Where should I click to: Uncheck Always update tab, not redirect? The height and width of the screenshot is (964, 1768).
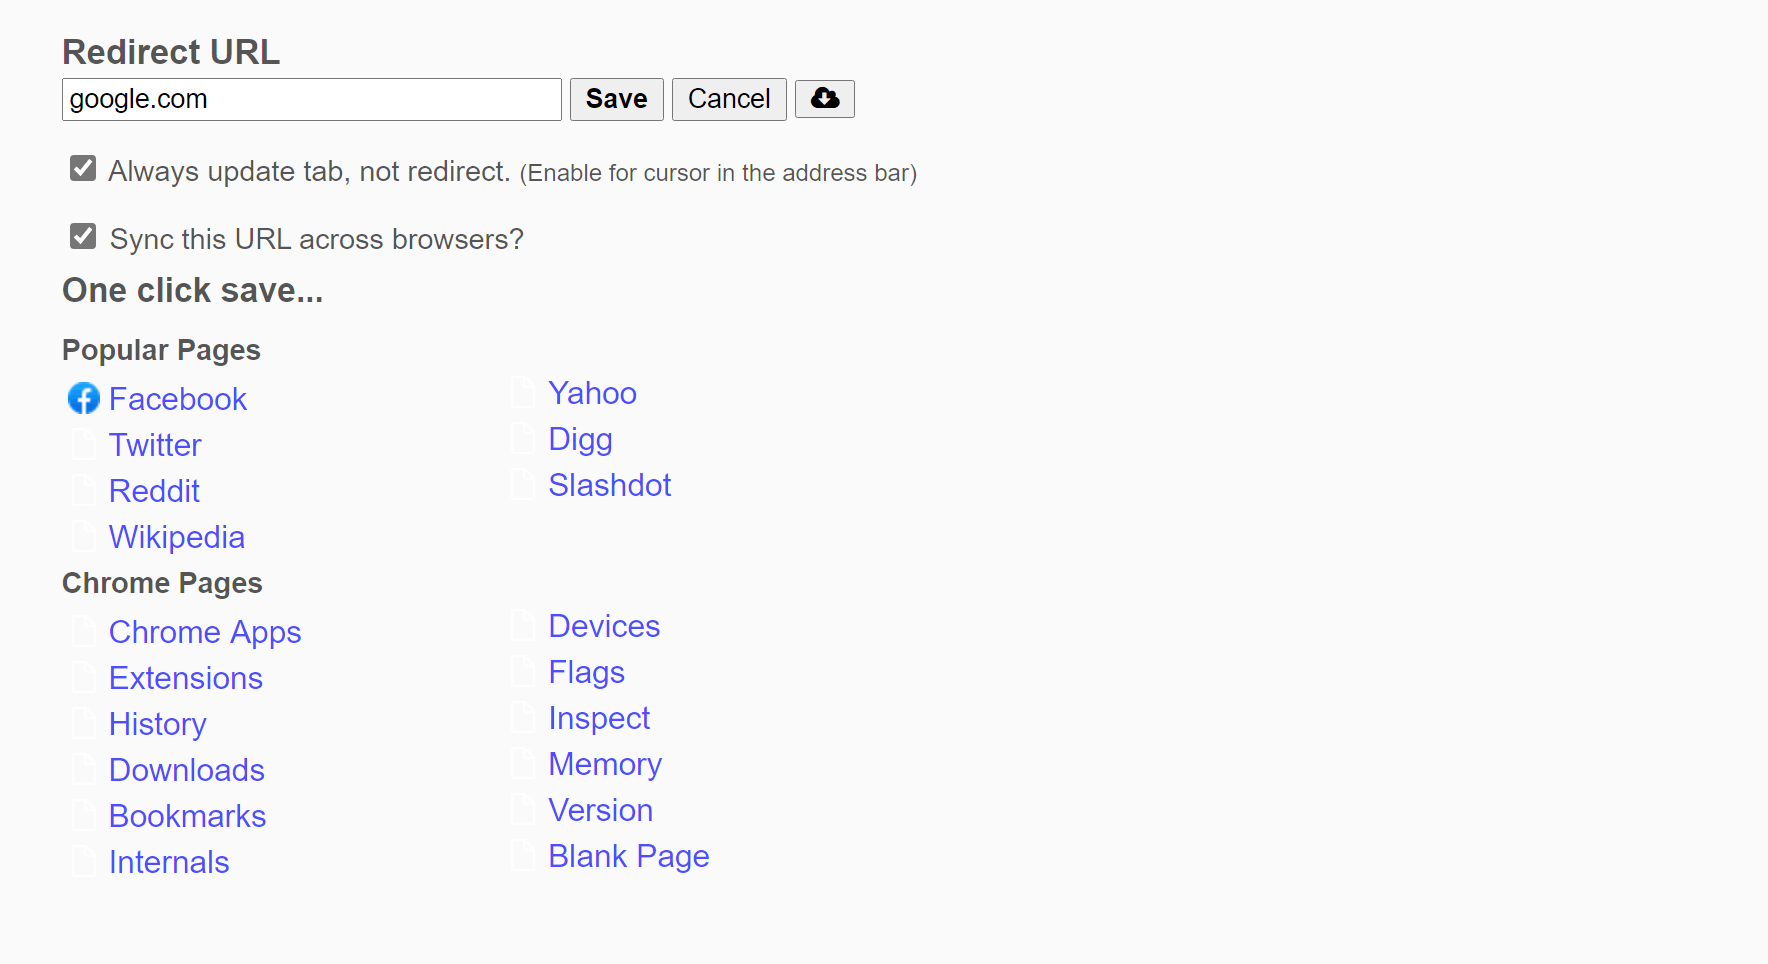coord(83,168)
